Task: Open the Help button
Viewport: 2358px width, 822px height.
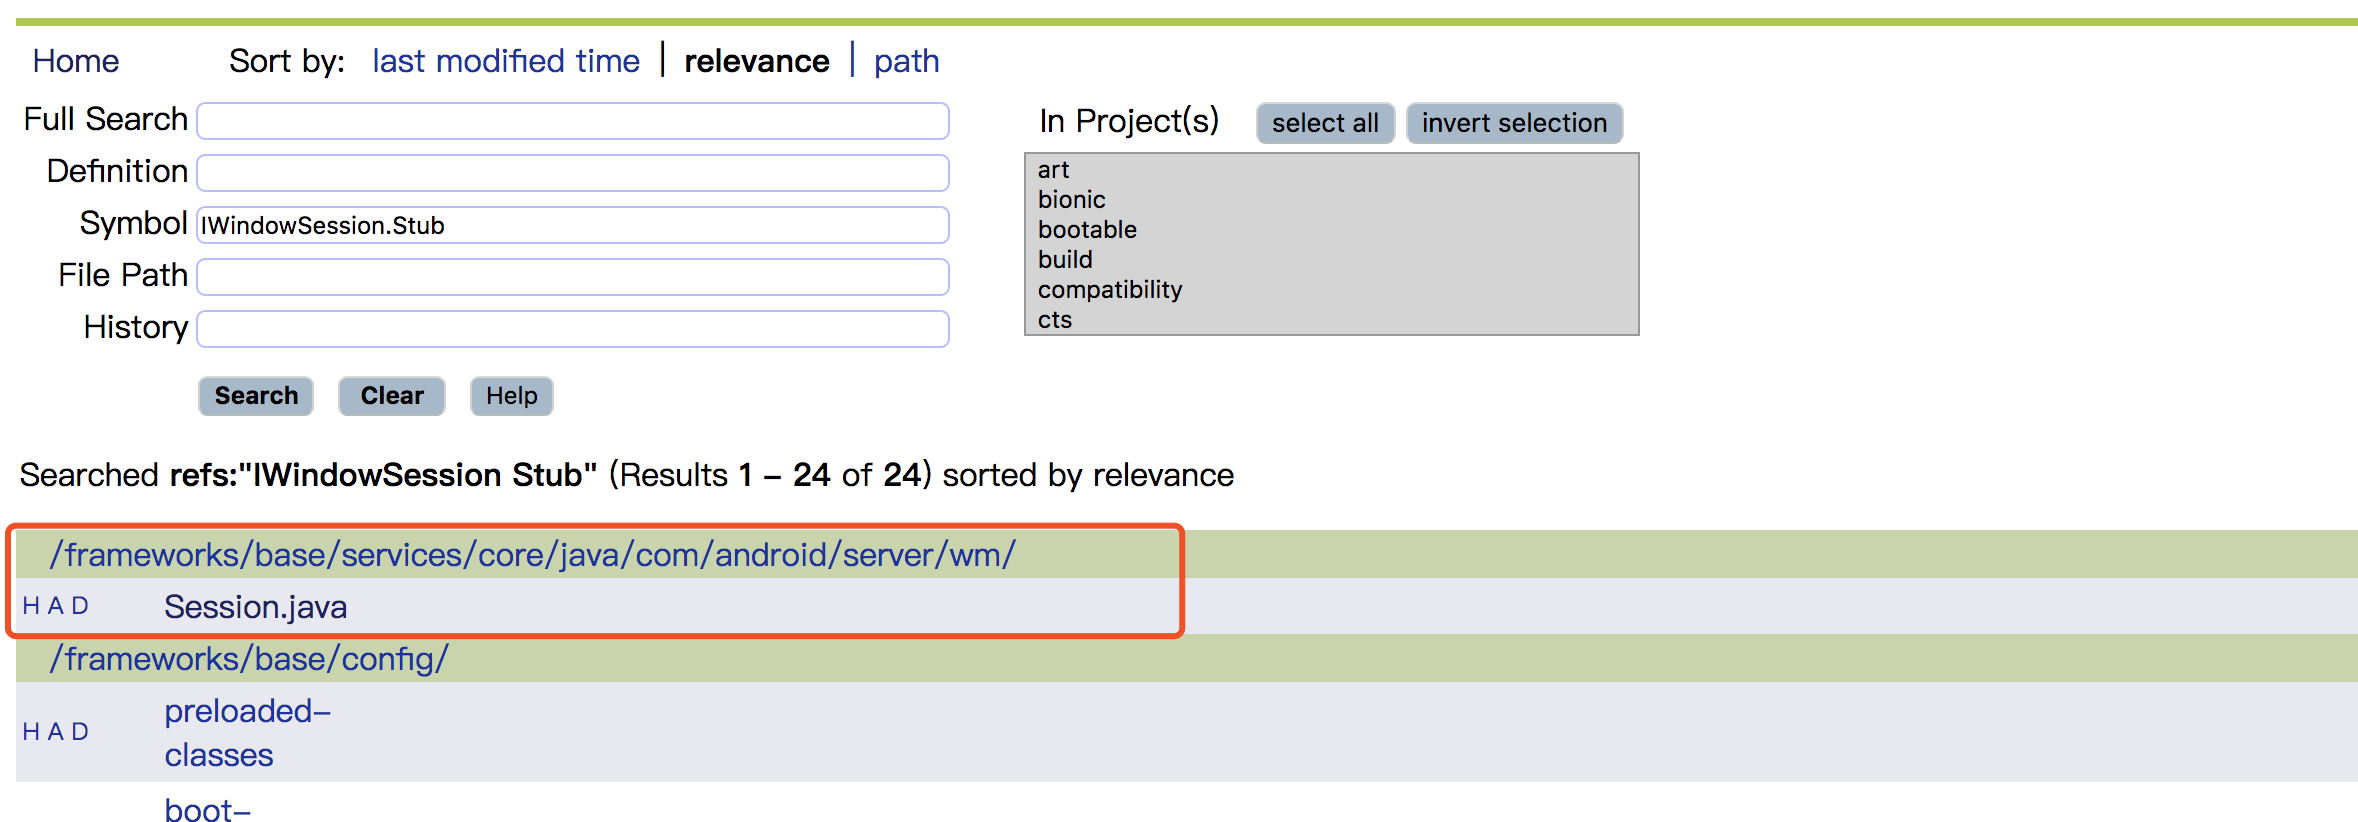Action: pyautogui.click(x=512, y=396)
